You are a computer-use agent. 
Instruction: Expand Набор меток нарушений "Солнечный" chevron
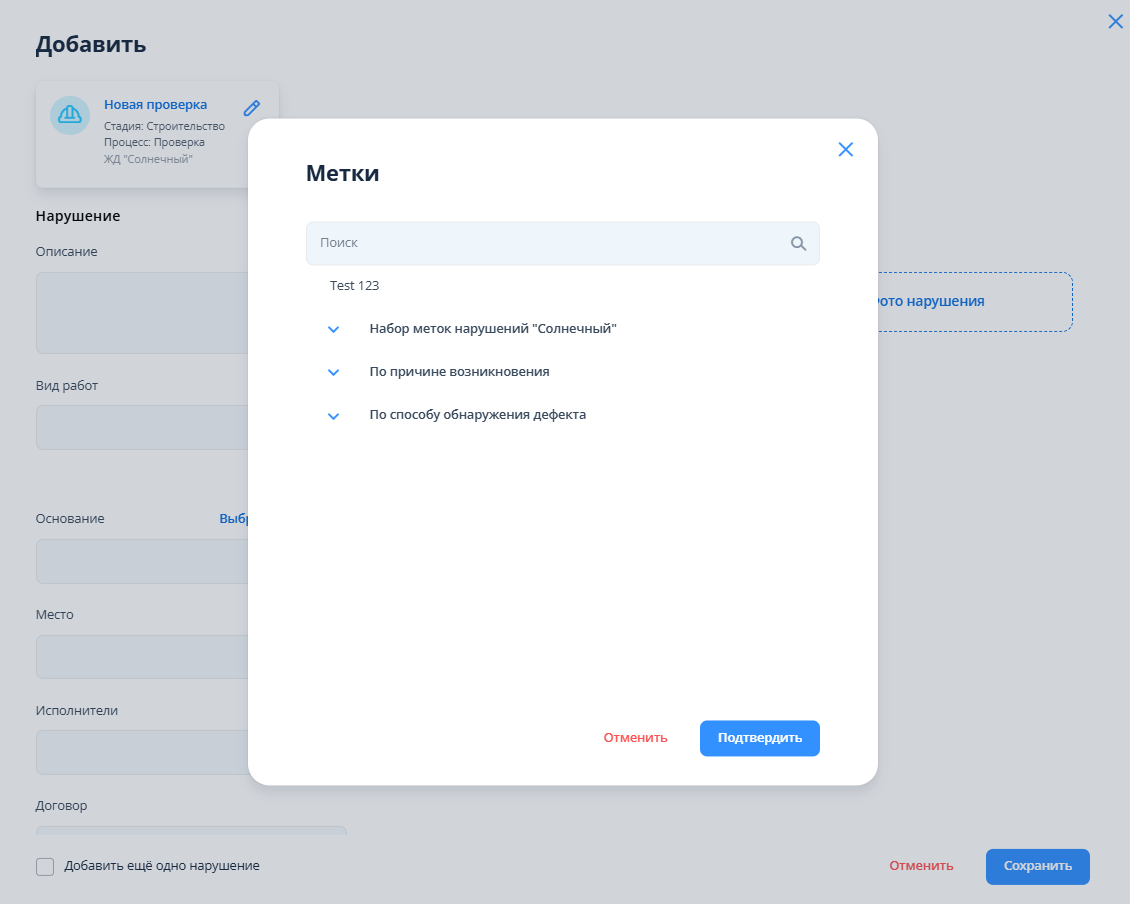334,329
